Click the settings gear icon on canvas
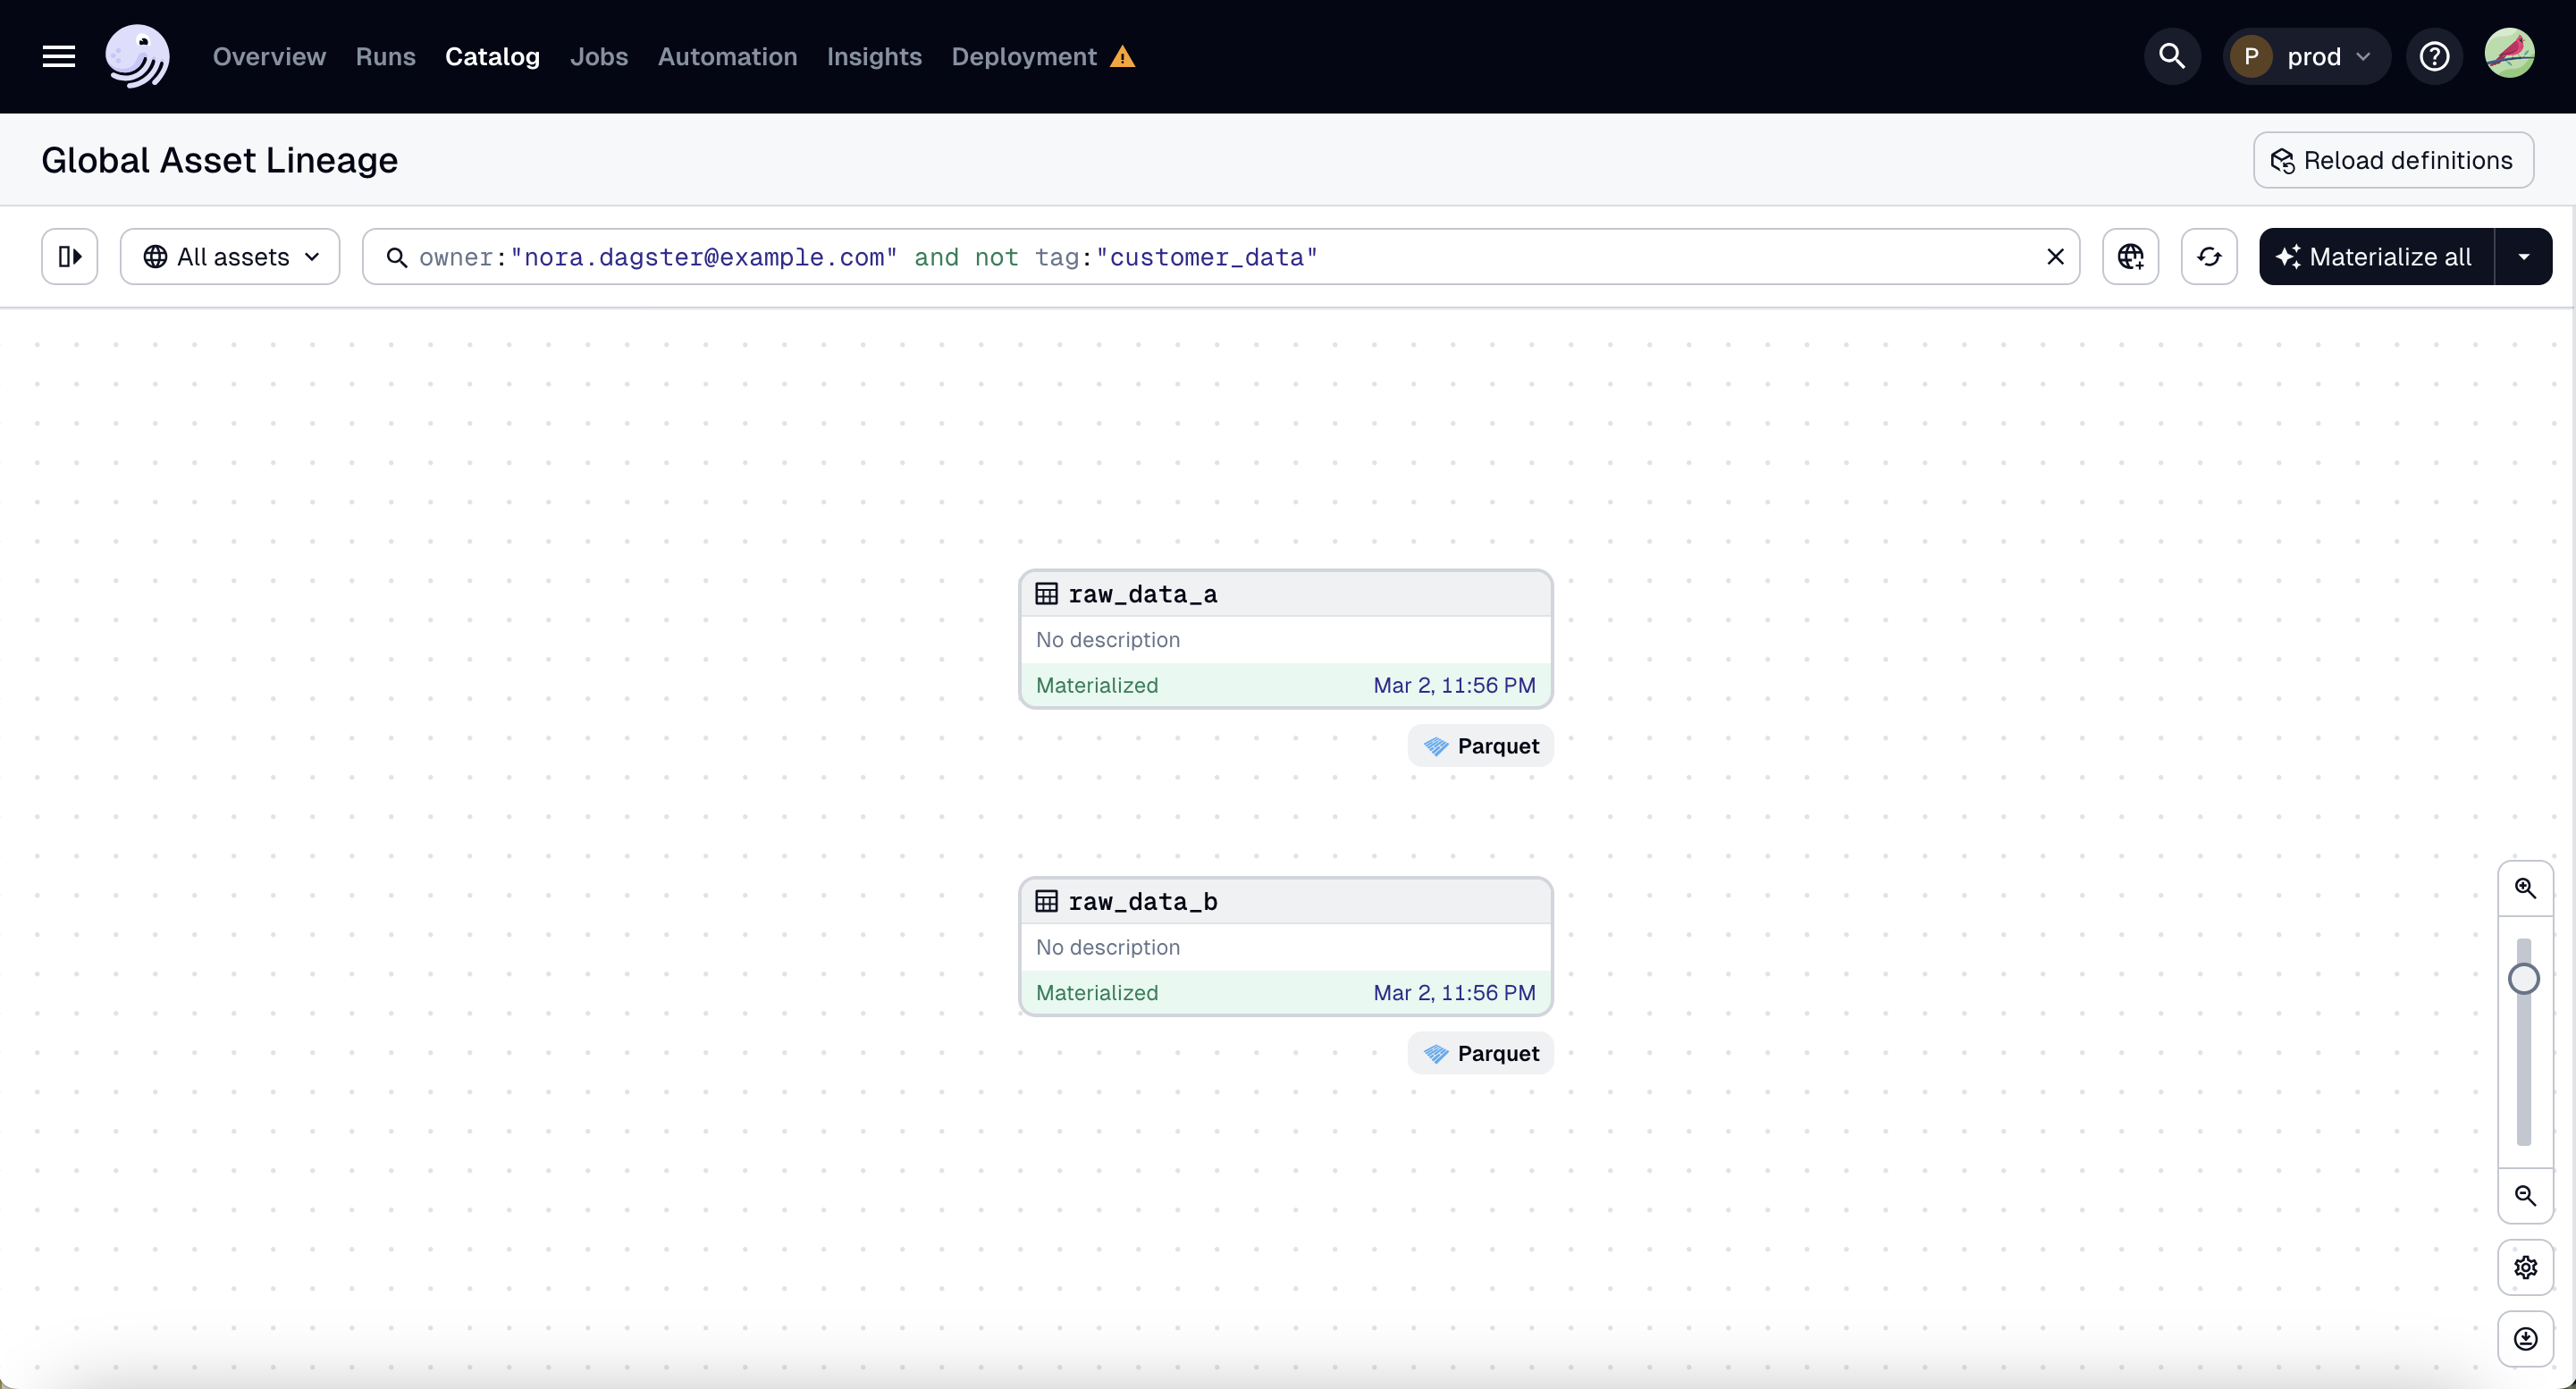The image size is (2576, 1389). click(2527, 1267)
